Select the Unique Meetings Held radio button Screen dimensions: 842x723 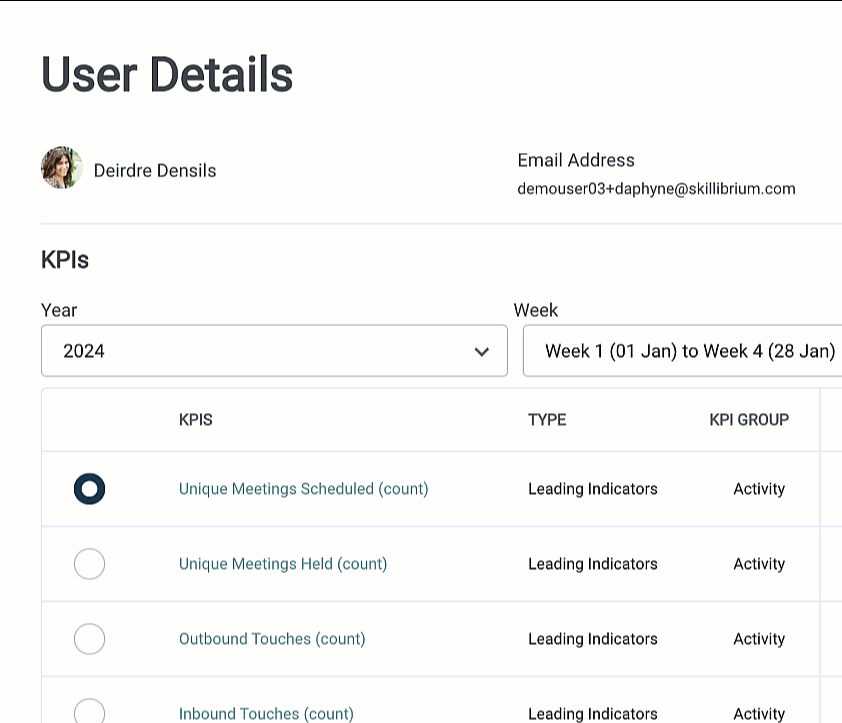tap(89, 564)
